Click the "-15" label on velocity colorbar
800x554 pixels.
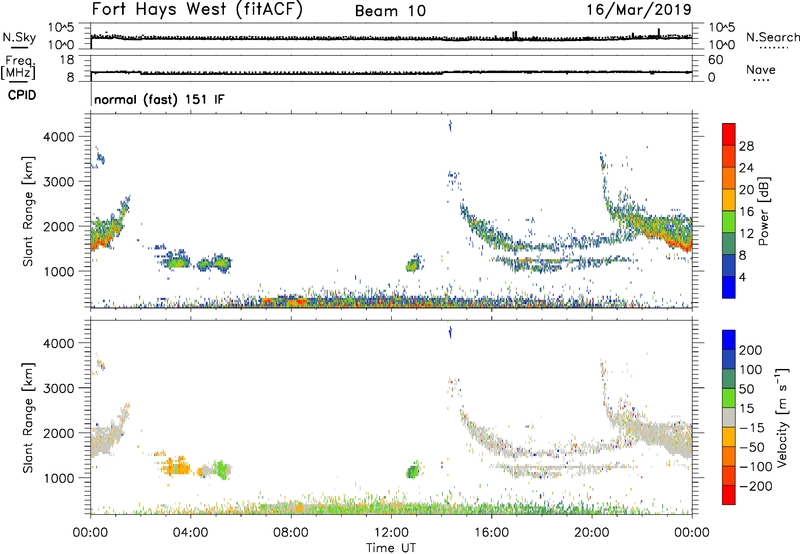(x=750, y=428)
